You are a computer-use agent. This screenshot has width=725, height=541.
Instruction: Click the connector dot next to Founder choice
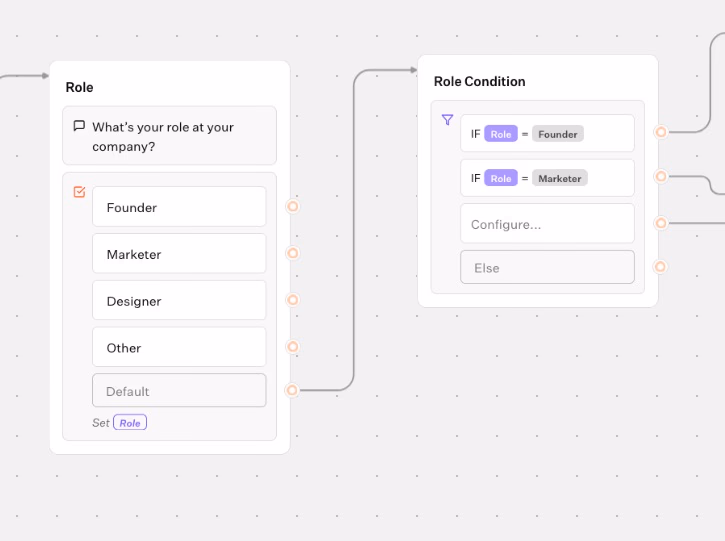(x=293, y=207)
